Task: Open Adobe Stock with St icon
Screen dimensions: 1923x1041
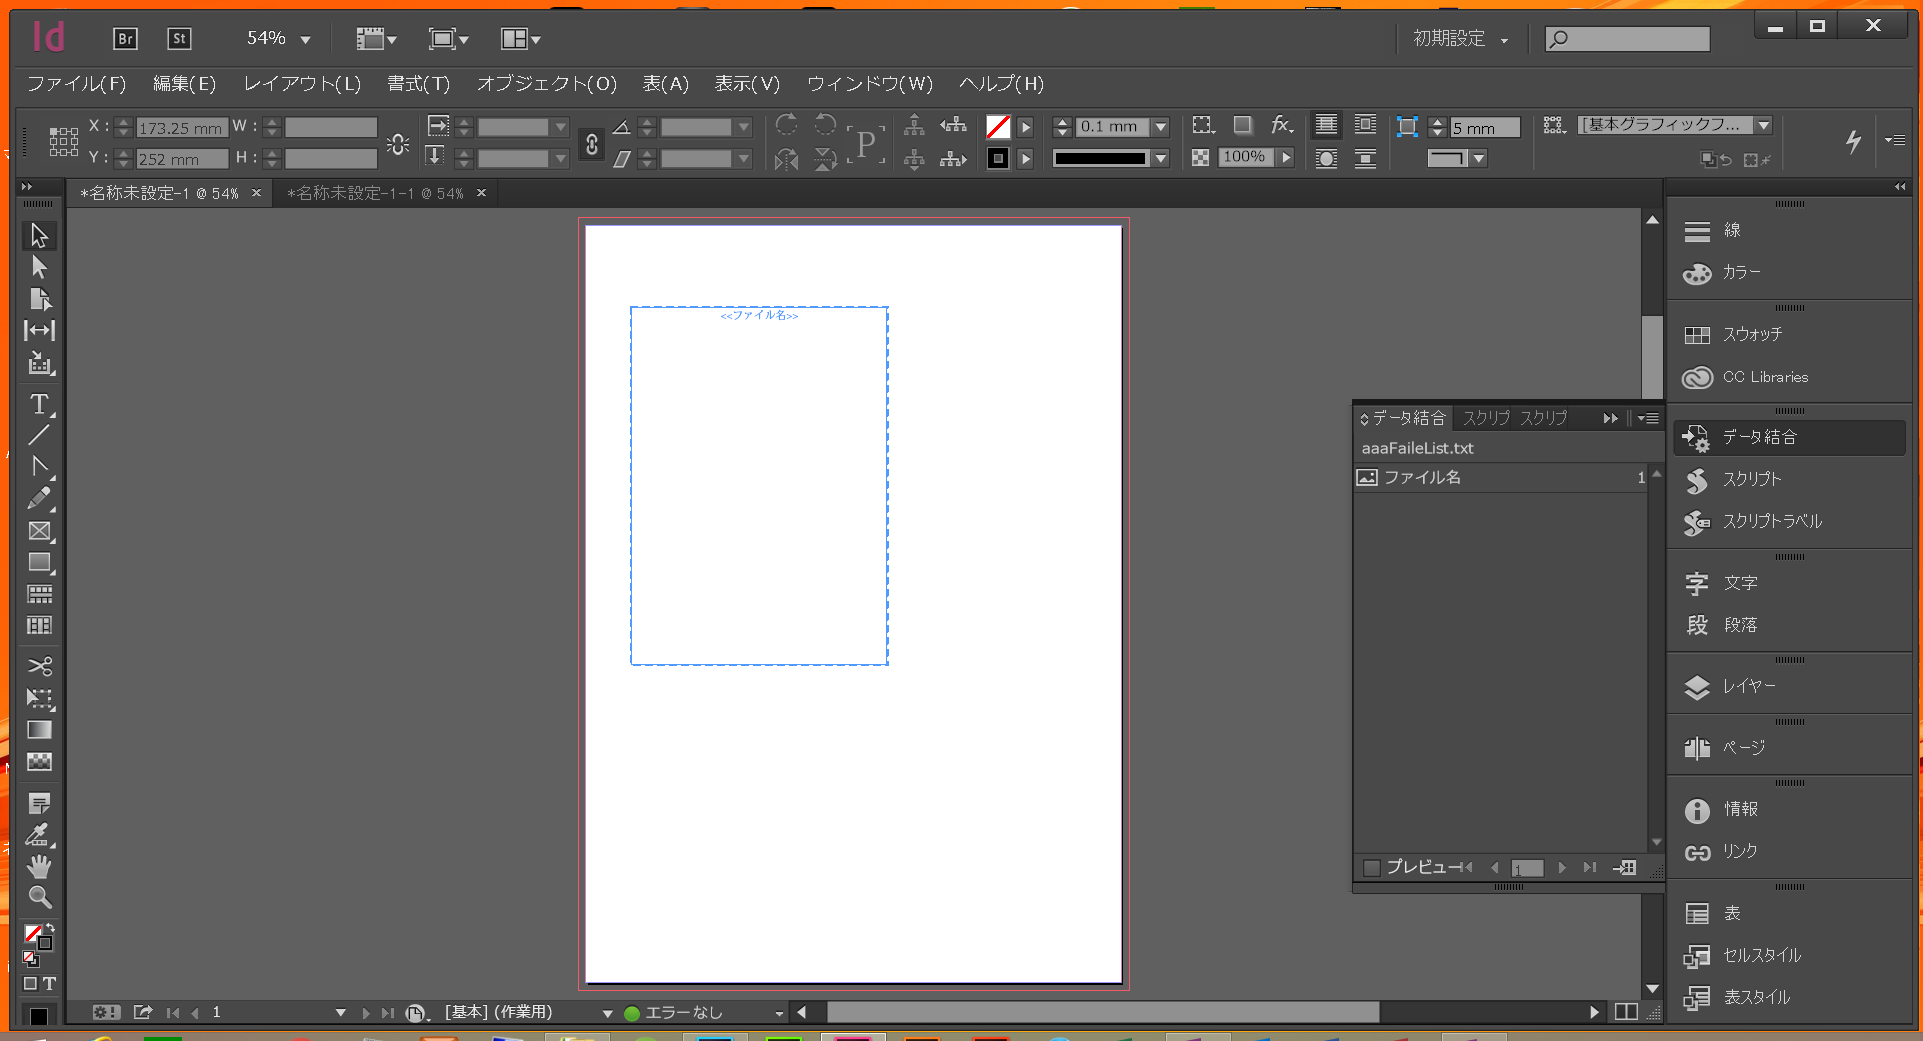Action: [x=179, y=38]
